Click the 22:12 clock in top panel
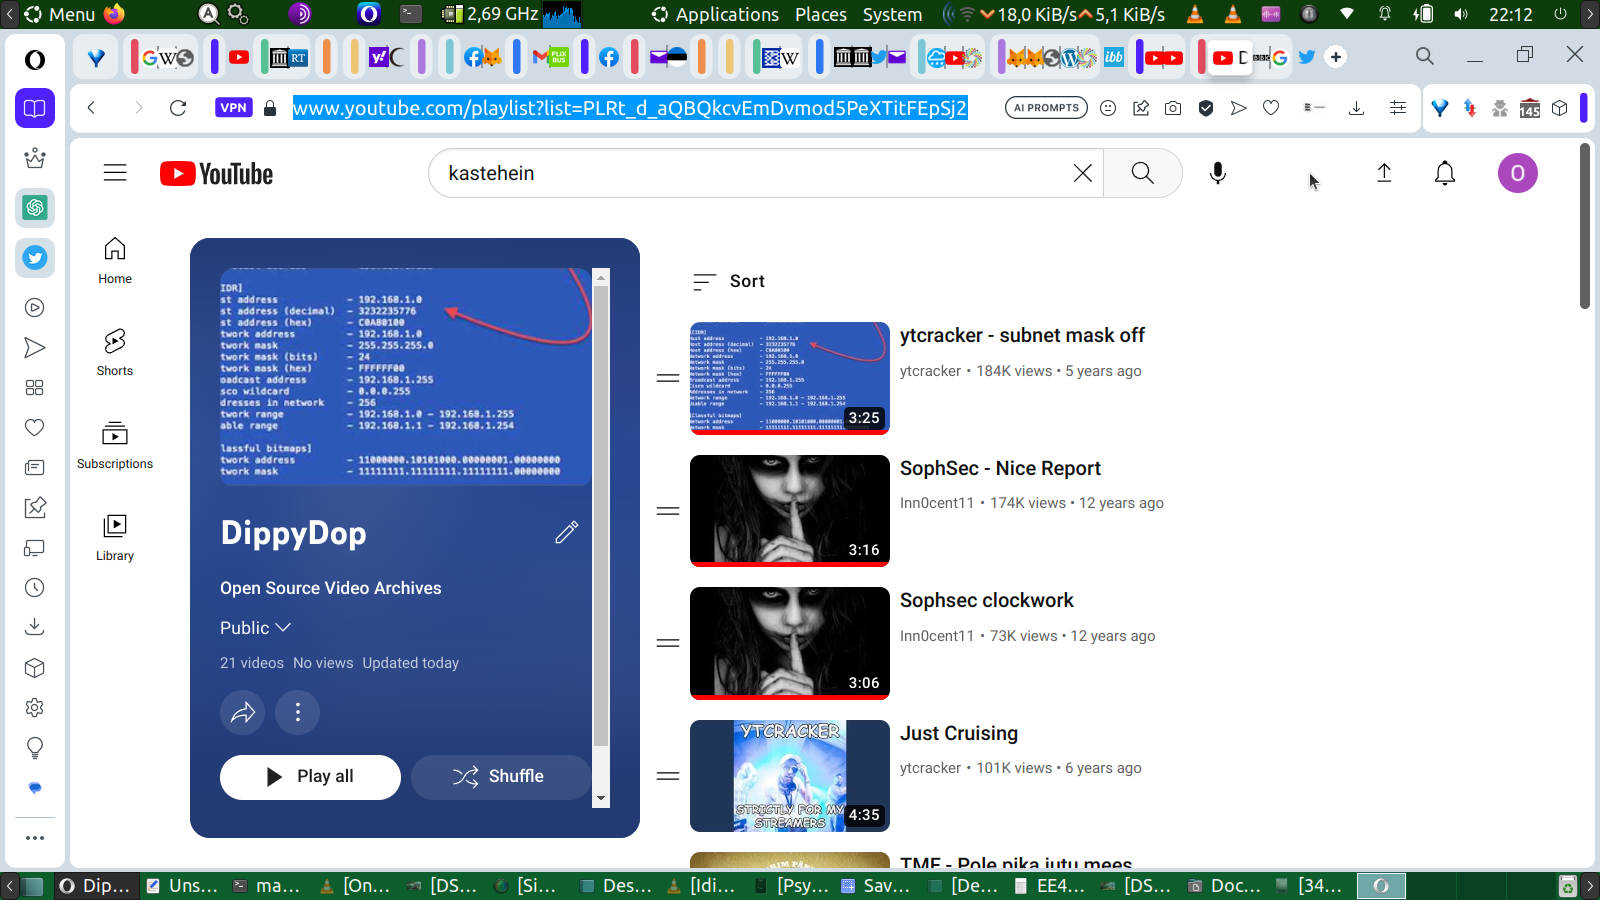This screenshot has width=1600, height=900. coord(1510,14)
